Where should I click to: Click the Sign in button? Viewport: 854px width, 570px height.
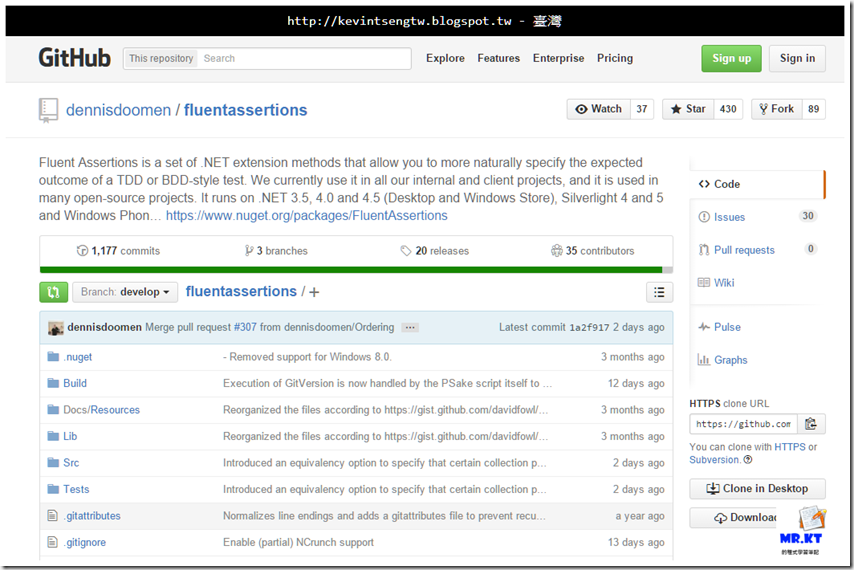coord(797,58)
